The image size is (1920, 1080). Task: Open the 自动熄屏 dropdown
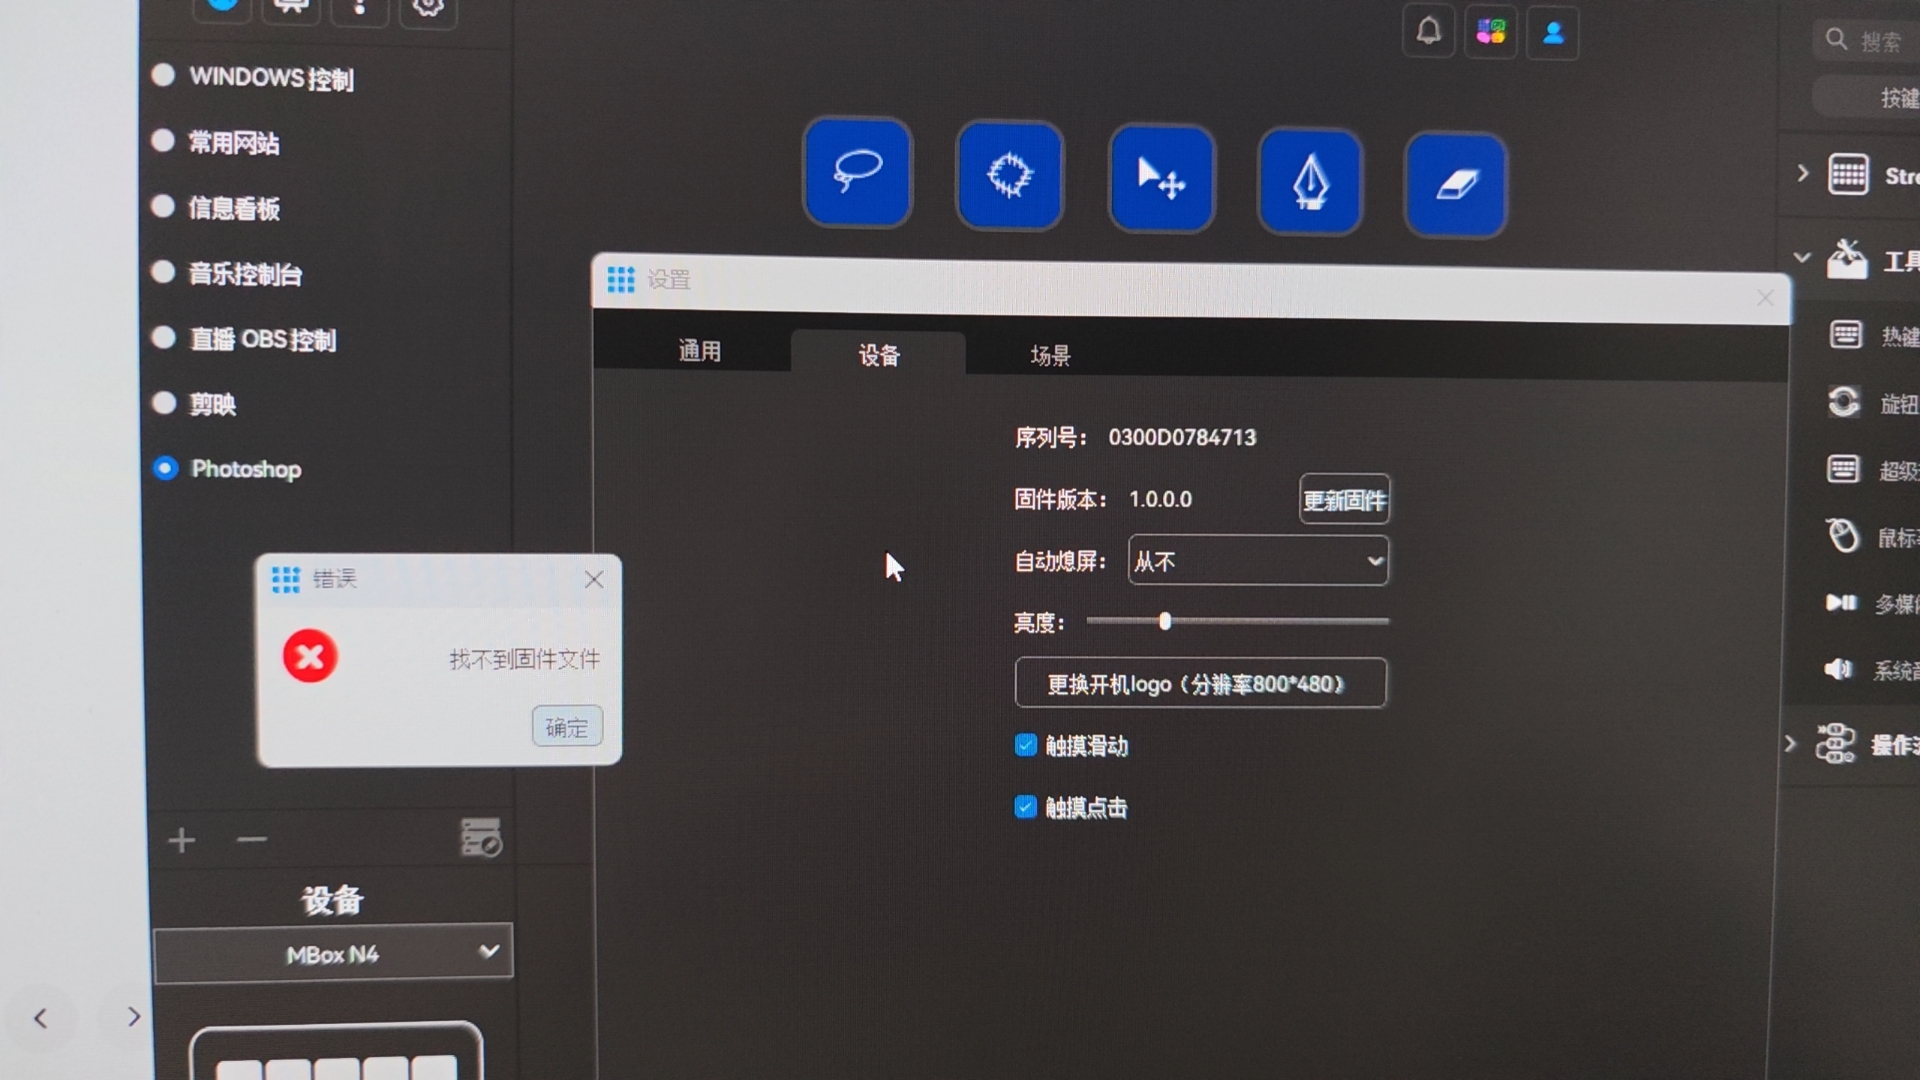[1258, 560]
